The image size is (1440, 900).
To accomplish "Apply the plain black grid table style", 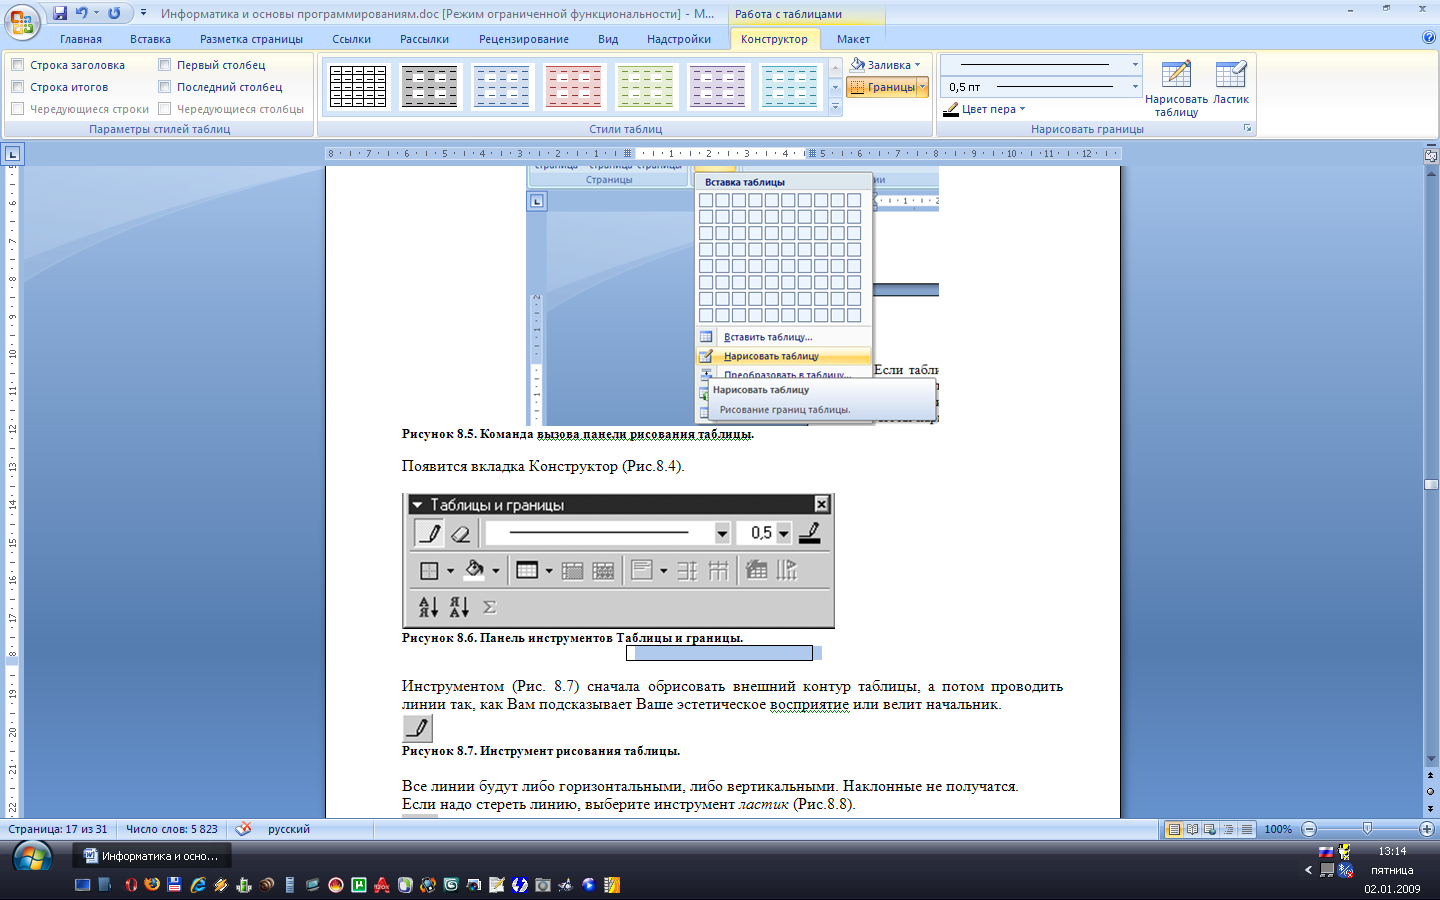I will coord(357,87).
